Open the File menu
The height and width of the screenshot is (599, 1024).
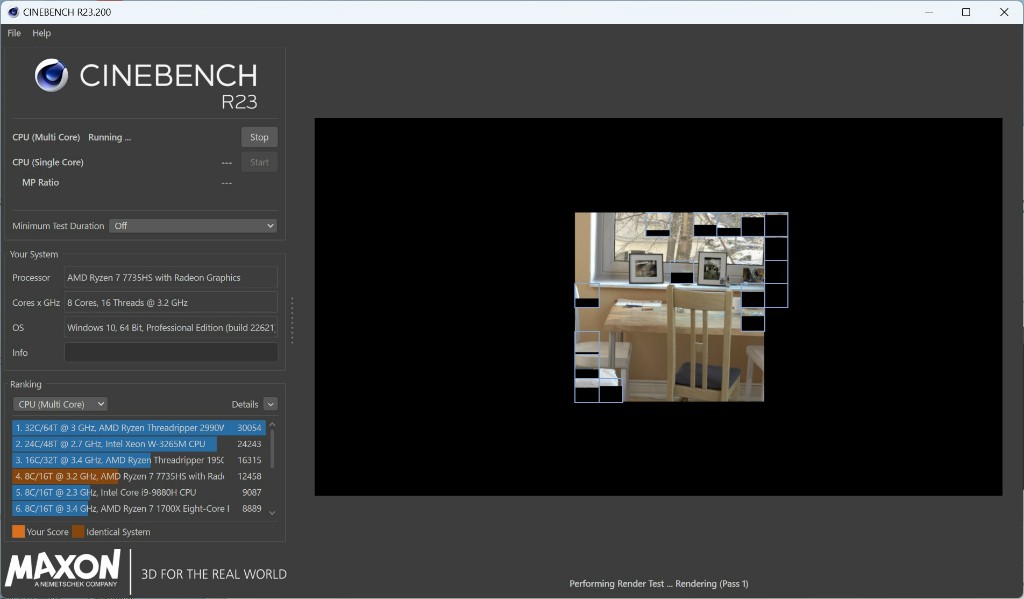[x=14, y=33]
